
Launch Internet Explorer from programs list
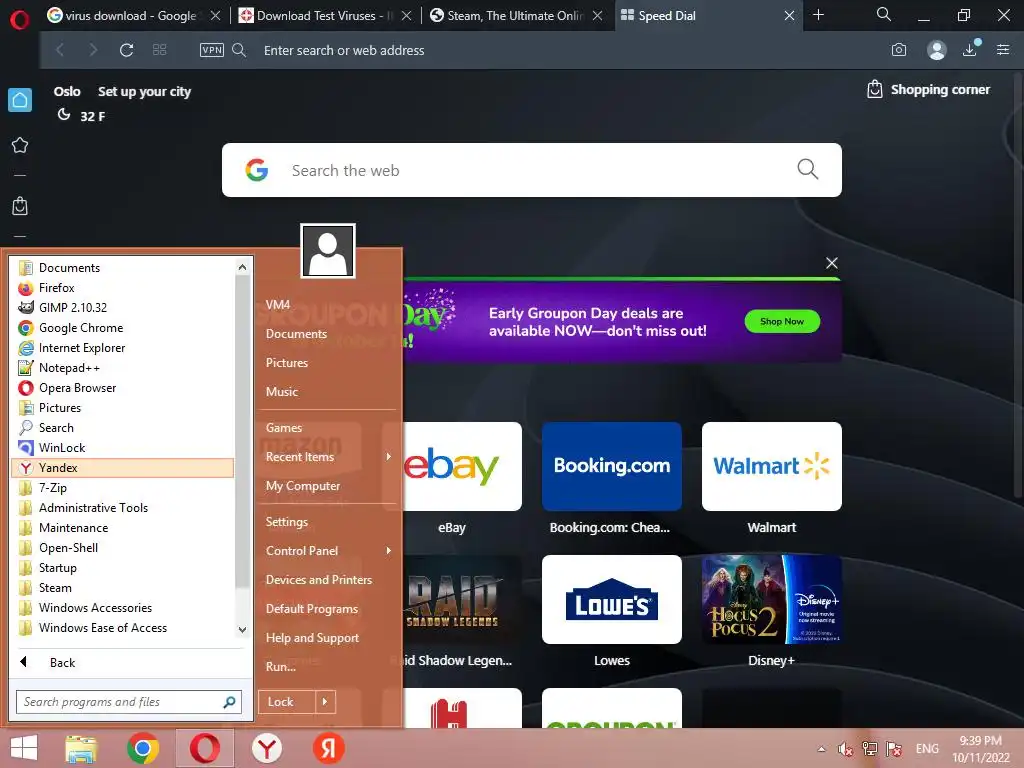click(123, 348)
